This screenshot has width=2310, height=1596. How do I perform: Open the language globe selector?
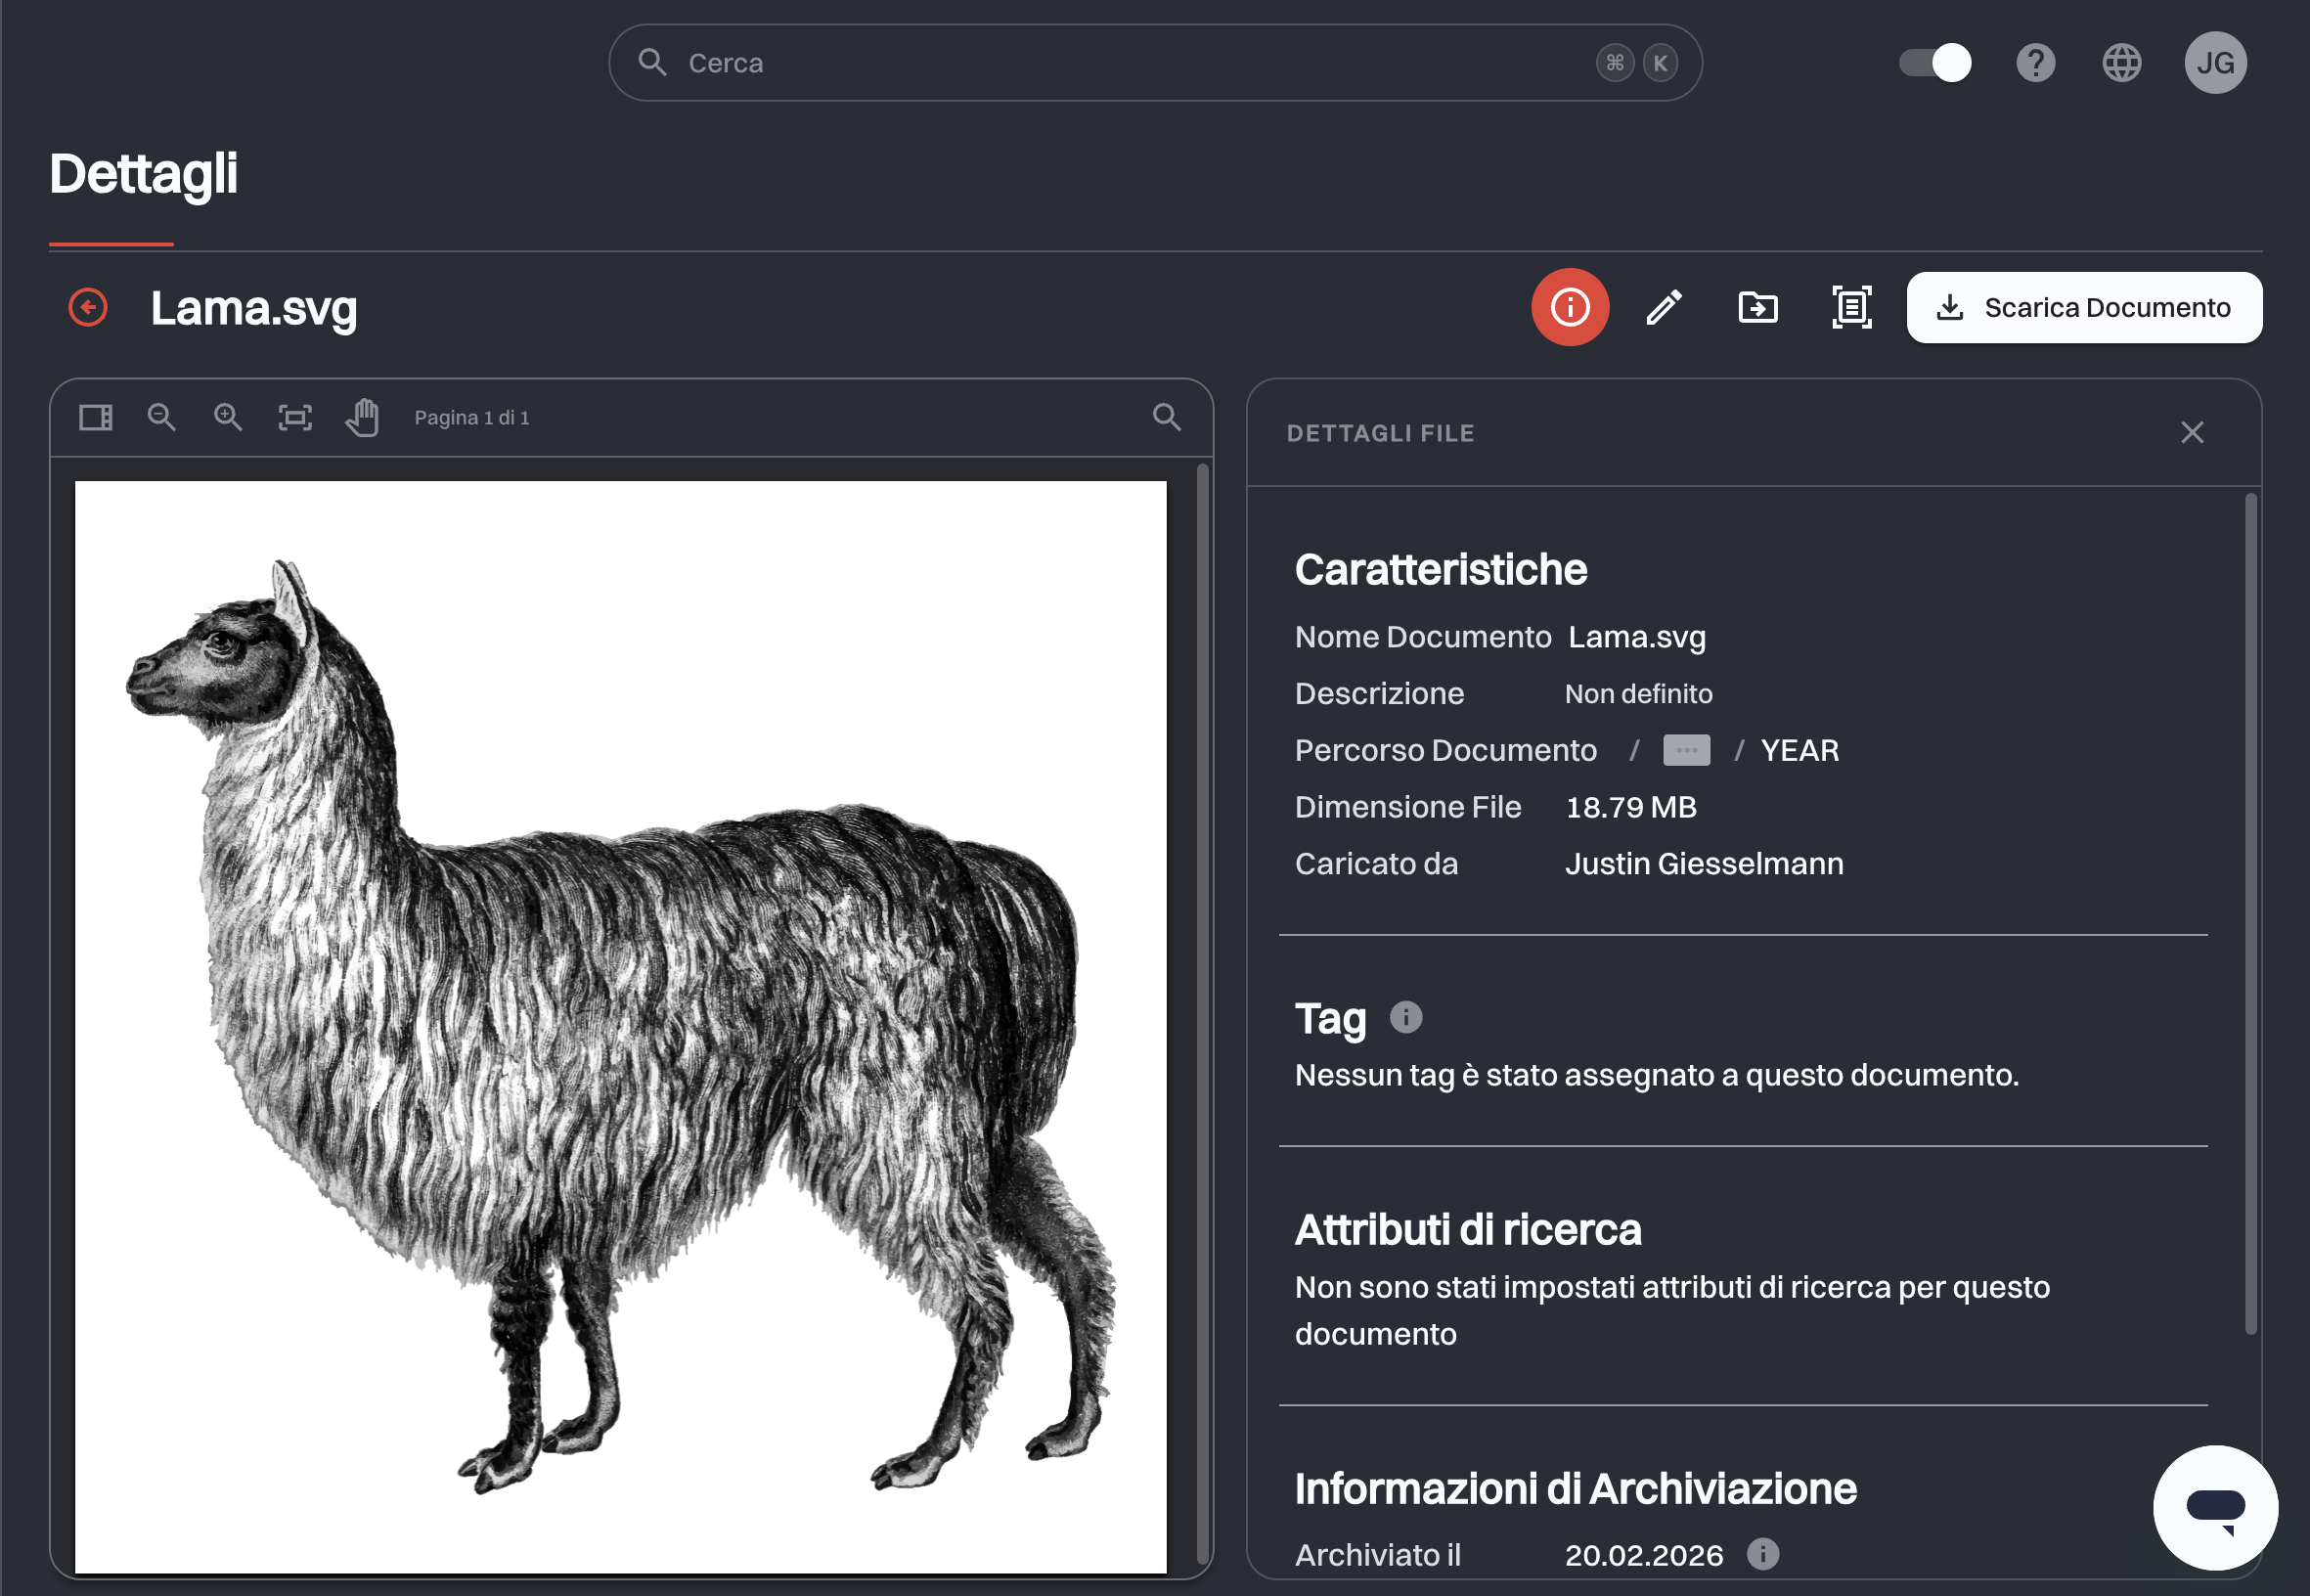(x=2121, y=63)
